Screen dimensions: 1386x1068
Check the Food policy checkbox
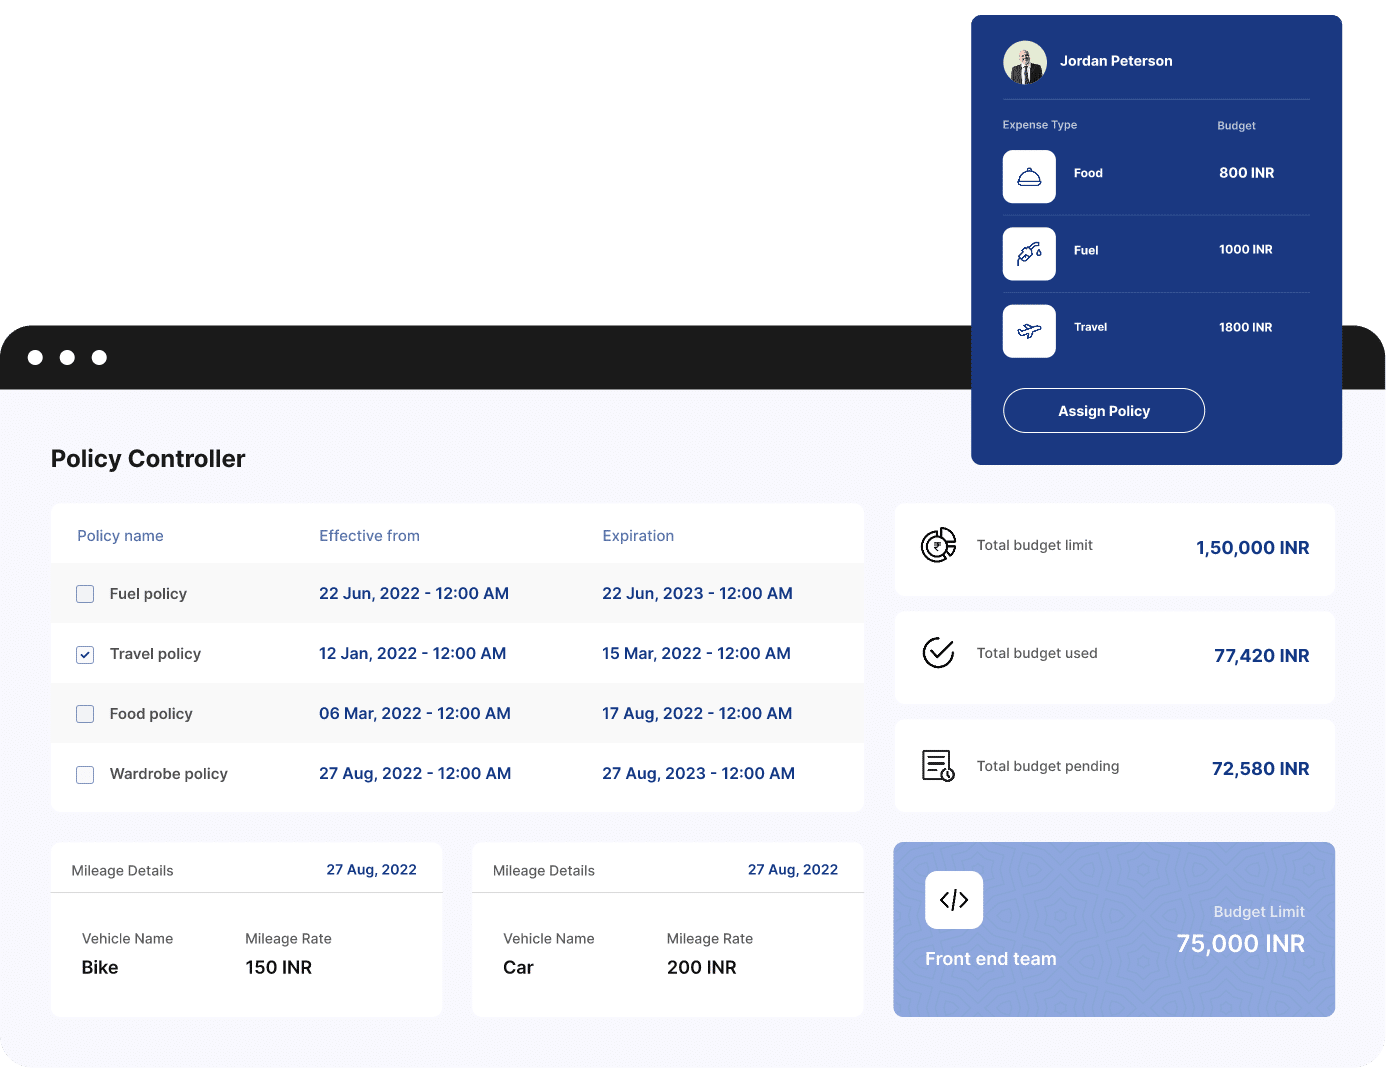coord(85,714)
